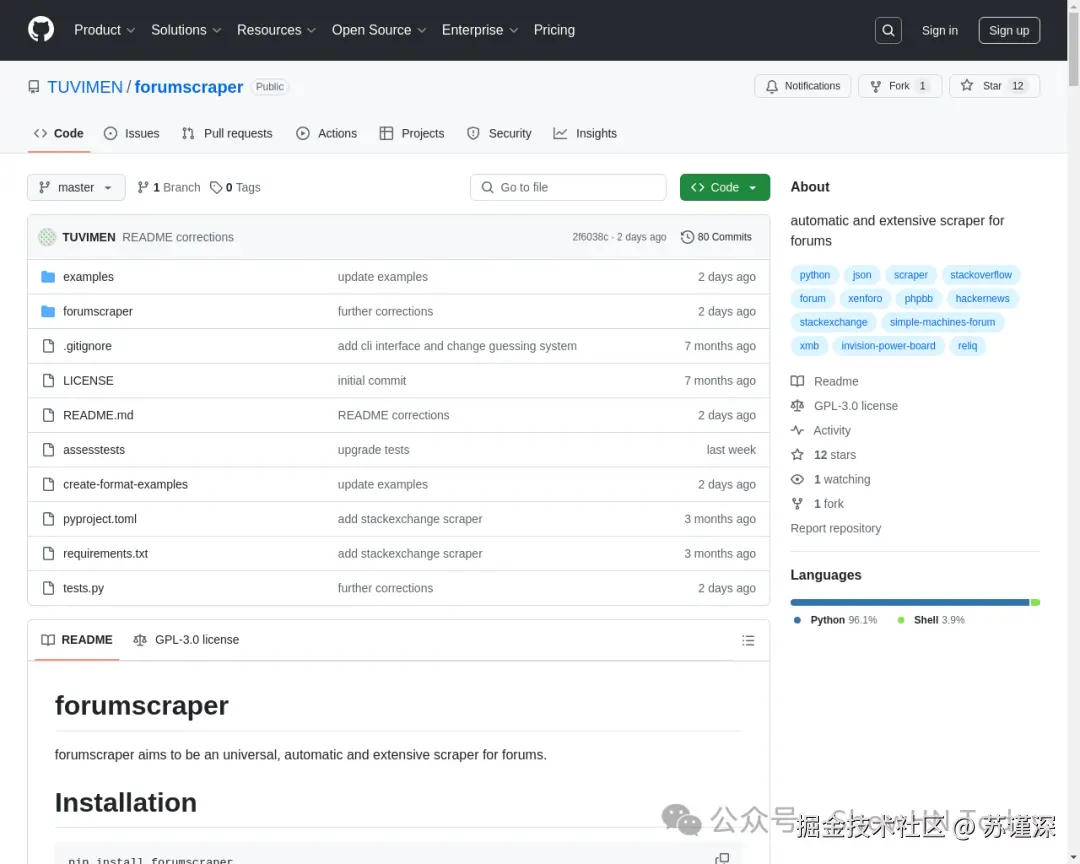Click the README.md file icon
Viewport: 1080px width, 864px height.
coord(48,415)
